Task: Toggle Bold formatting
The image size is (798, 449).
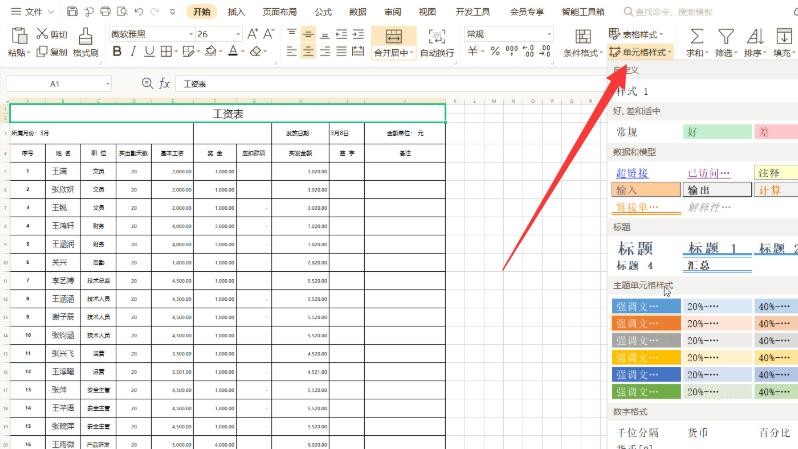Action: 117,52
